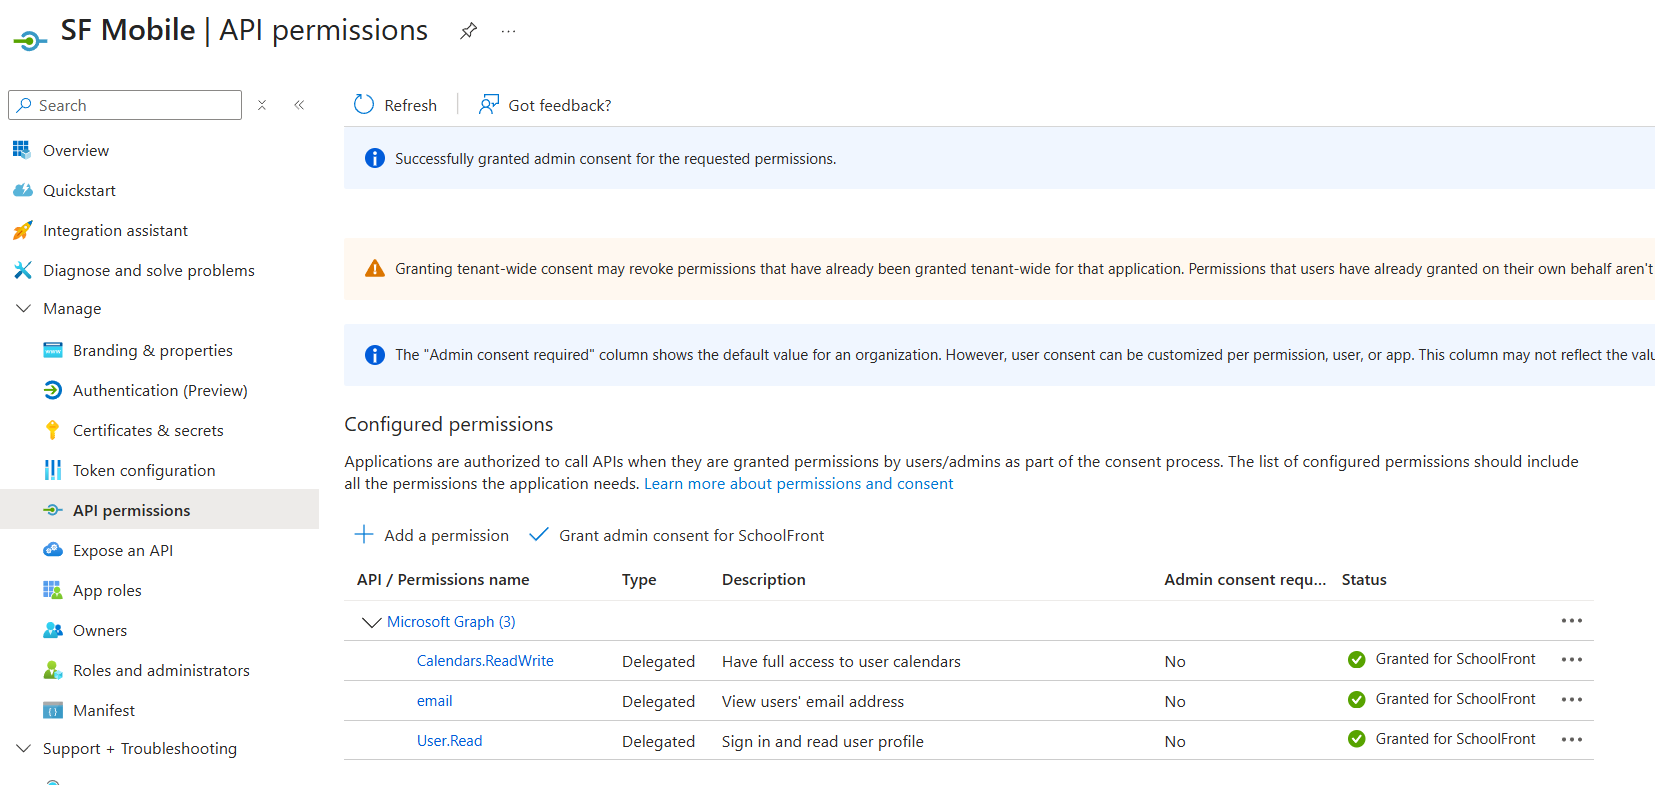Click 'Granted for SchoolFront' status in email row
Screen dimensions: 1655x785
click(1455, 699)
